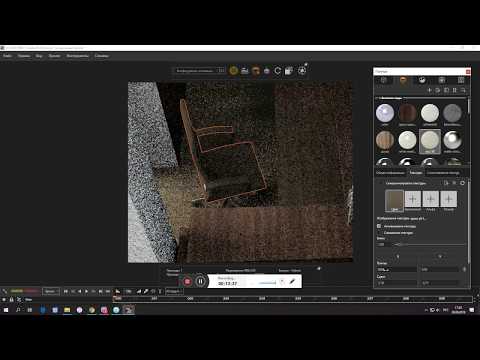
Task: Open the Текстура sub-tab
Action: tap(416, 173)
